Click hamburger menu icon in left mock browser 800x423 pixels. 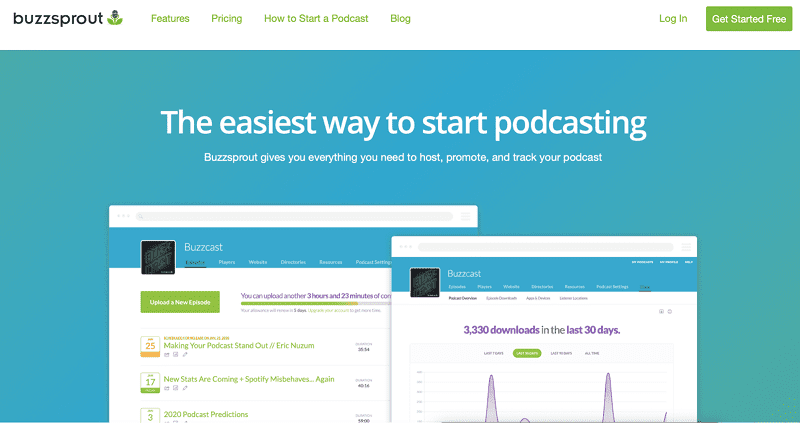(x=465, y=216)
